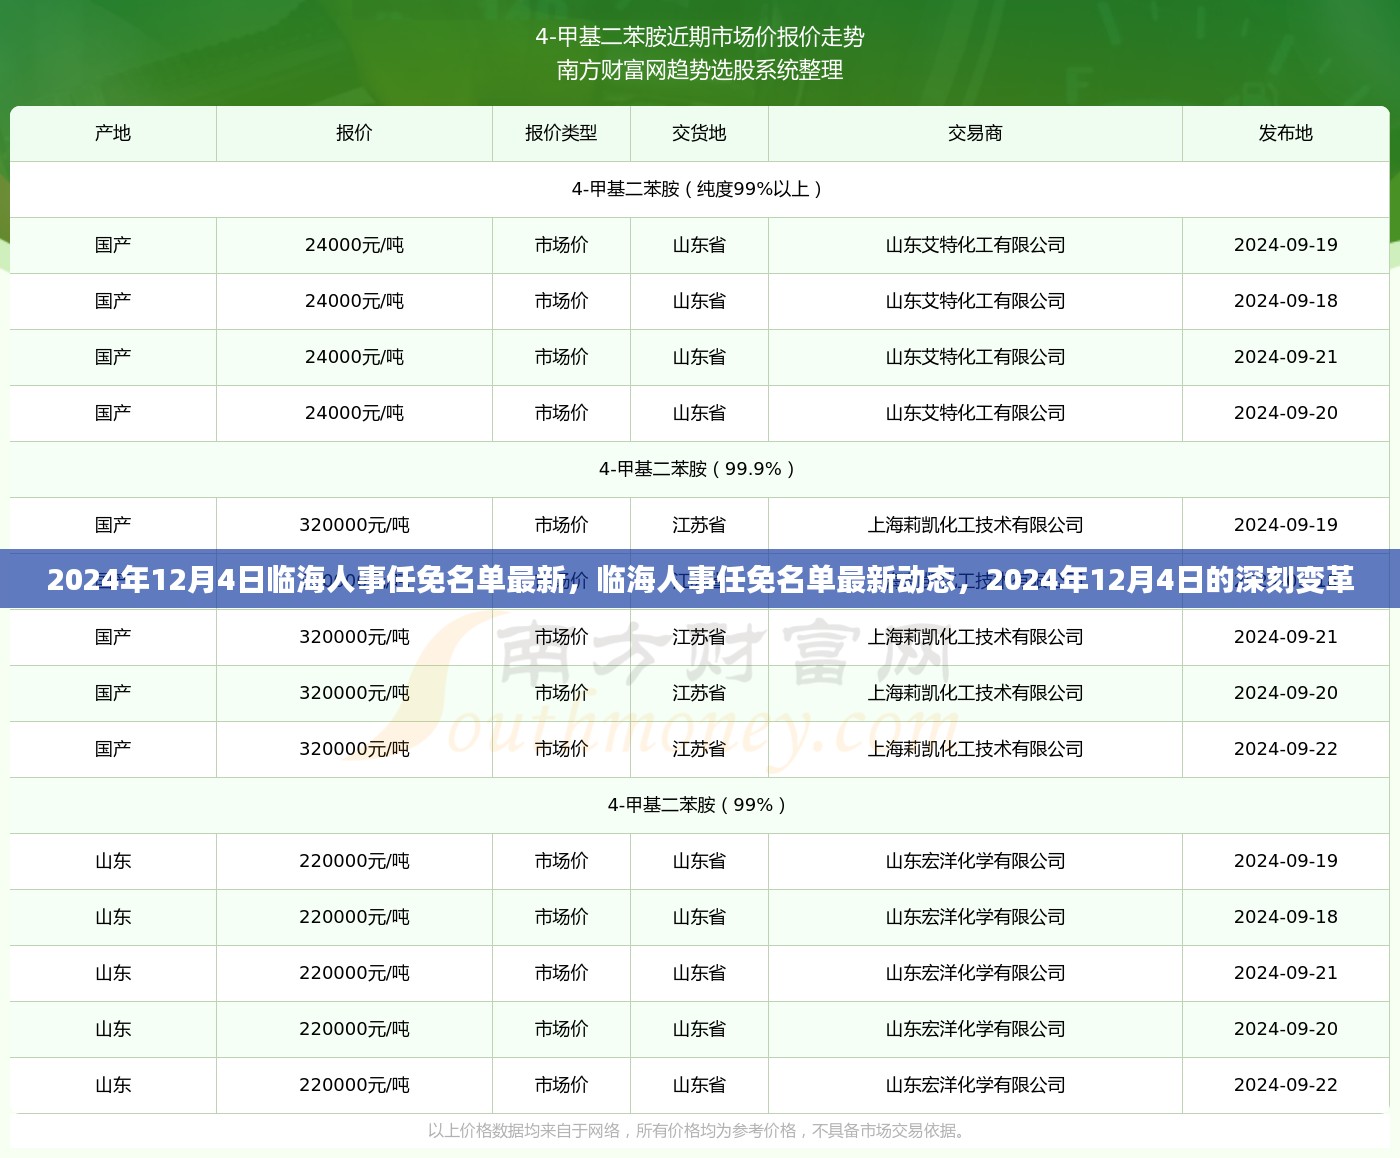Click 江苏省 in the 上海莉凯化工 2024-09-22 row
The width and height of the screenshot is (1400, 1158).
point(699,749)
